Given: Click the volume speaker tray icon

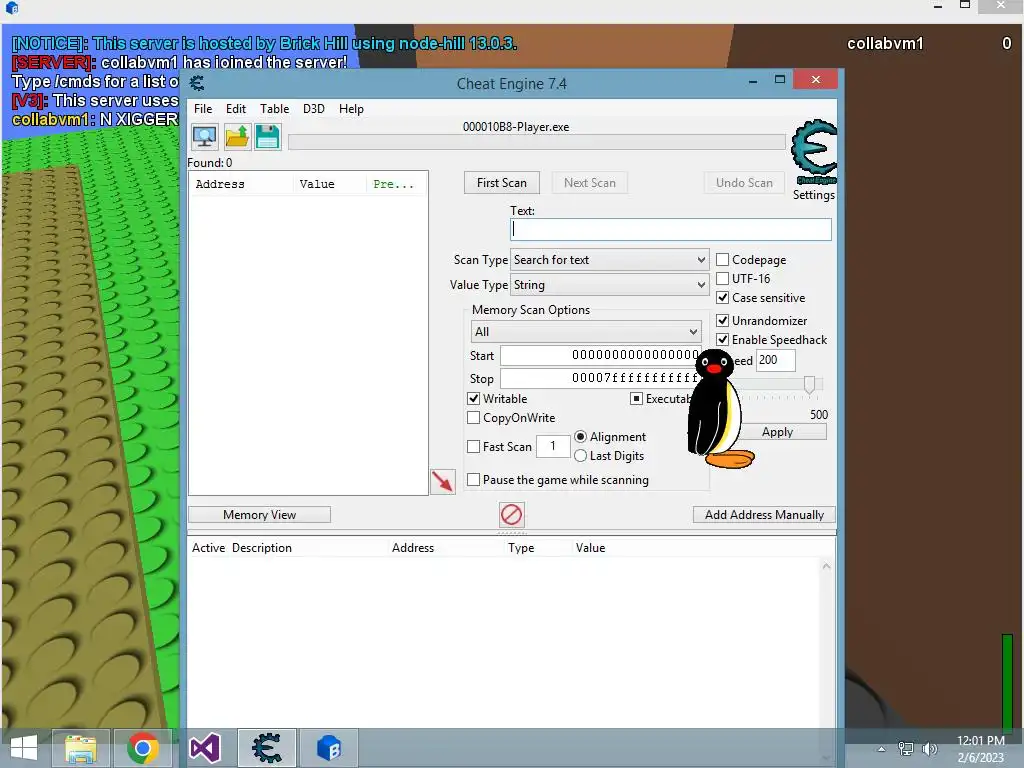Looking at the screenshot, I should (x=929, y=749).
